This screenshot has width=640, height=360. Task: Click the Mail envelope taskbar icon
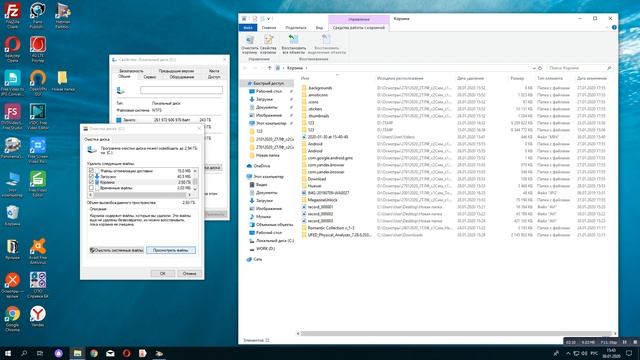coord(110,353)
